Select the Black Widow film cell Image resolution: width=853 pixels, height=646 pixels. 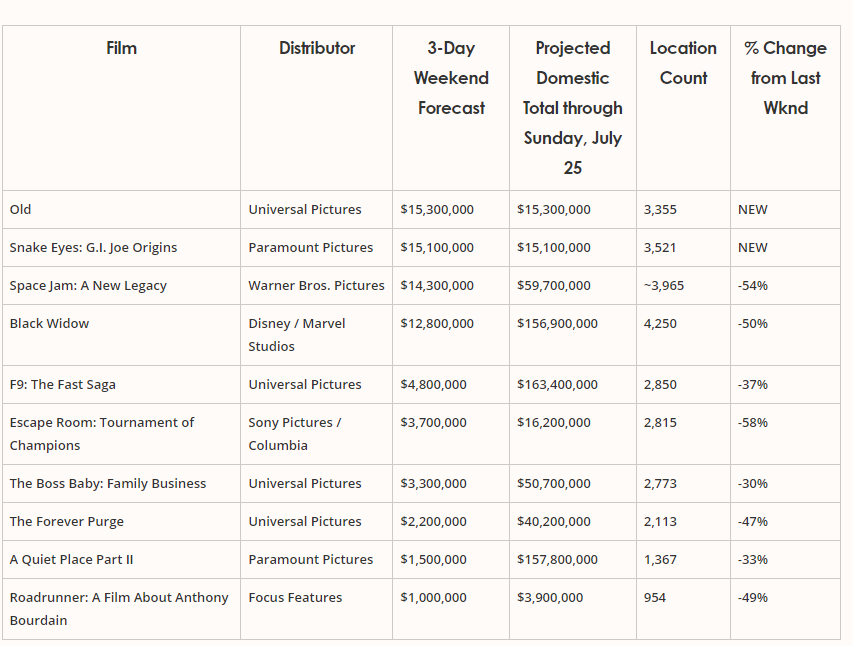point(50,324)
